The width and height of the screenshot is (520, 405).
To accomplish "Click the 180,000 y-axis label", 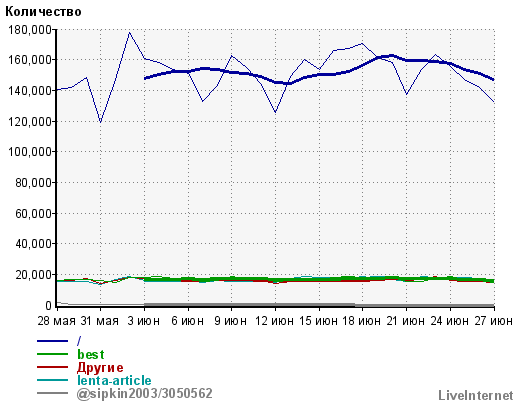I will [30, 30].
